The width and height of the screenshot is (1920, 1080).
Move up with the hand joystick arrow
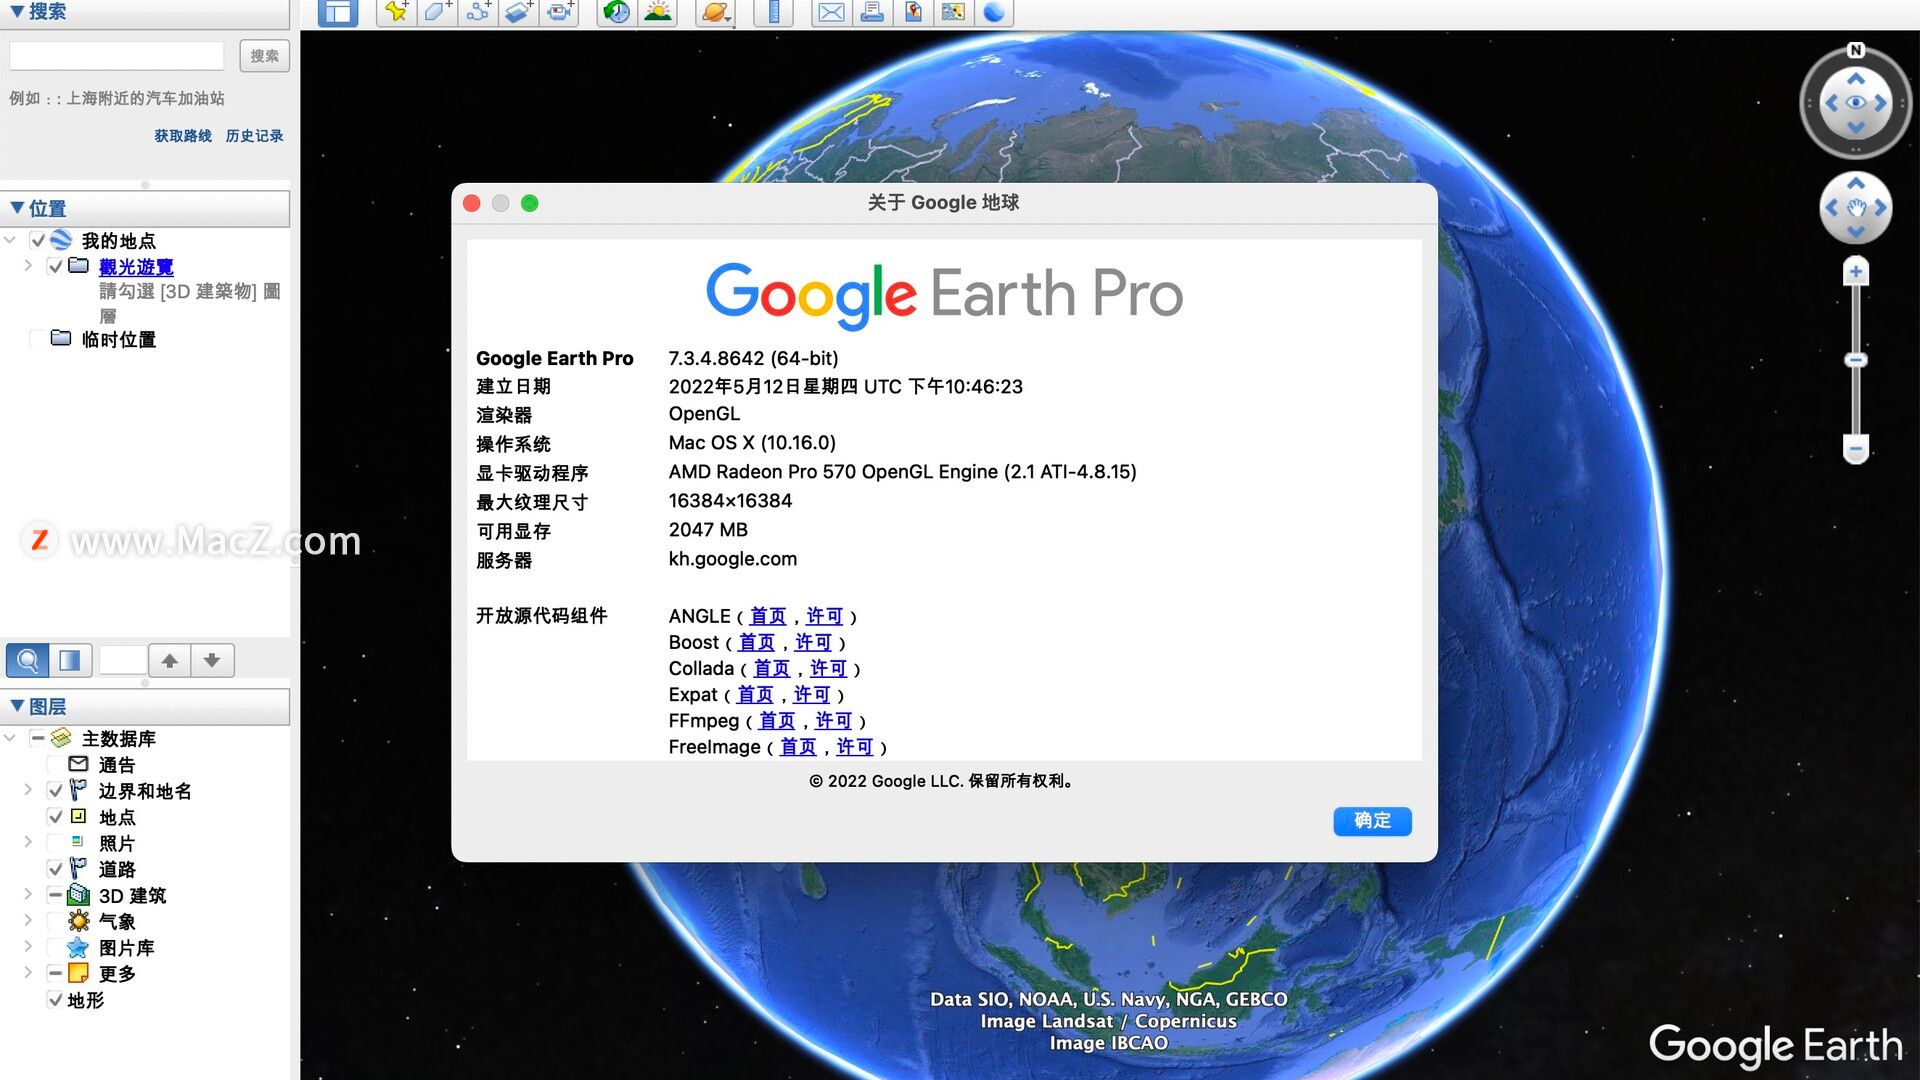[1856, 183]
